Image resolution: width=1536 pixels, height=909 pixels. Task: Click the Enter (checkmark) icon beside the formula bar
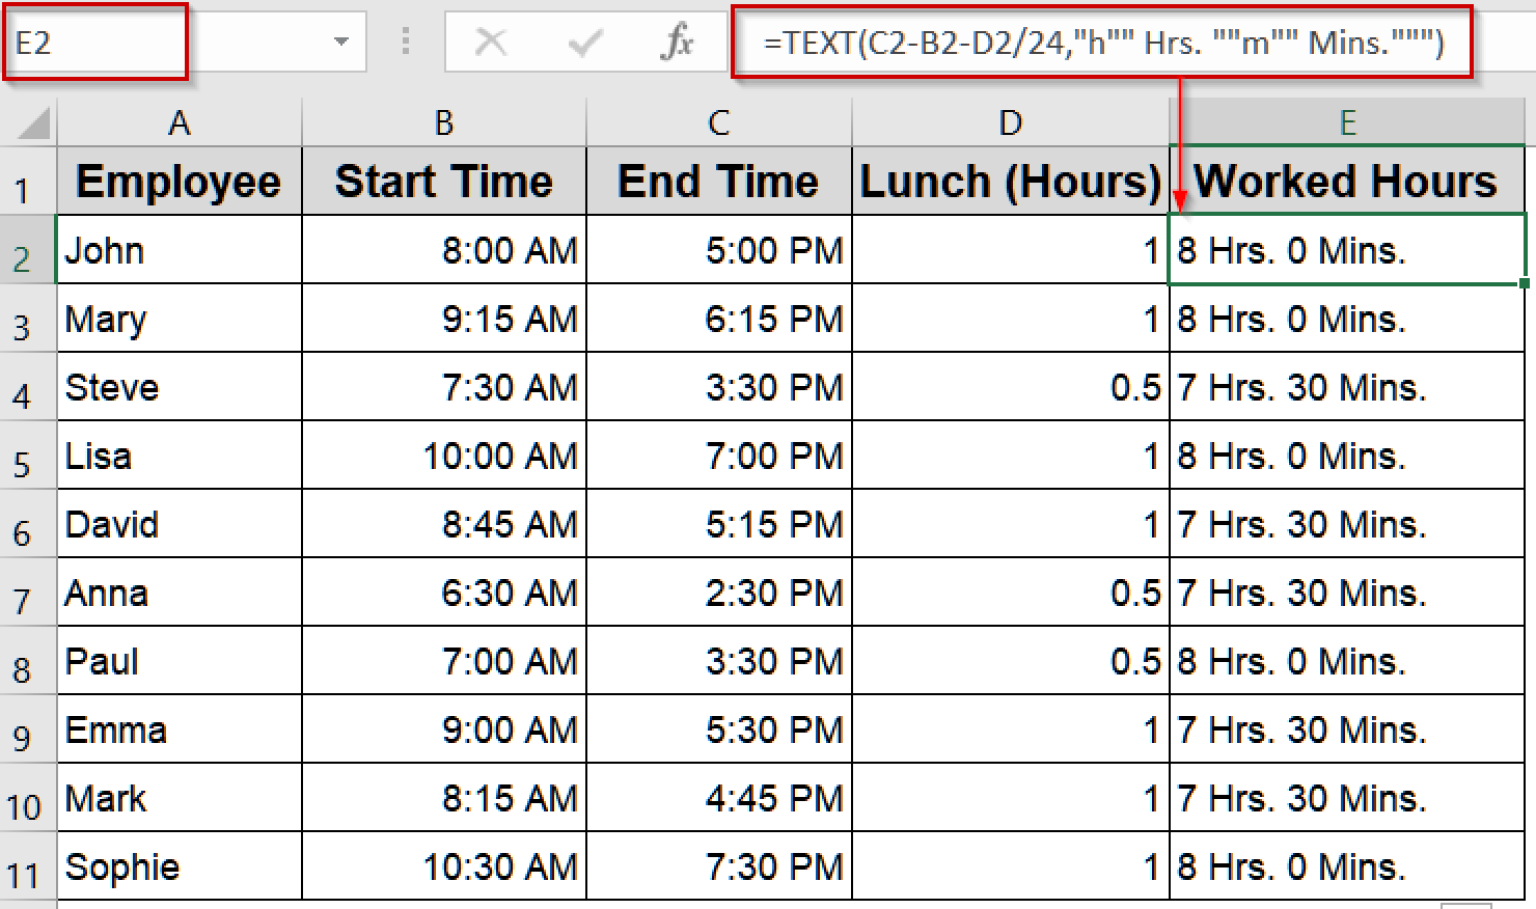[584, 42]
